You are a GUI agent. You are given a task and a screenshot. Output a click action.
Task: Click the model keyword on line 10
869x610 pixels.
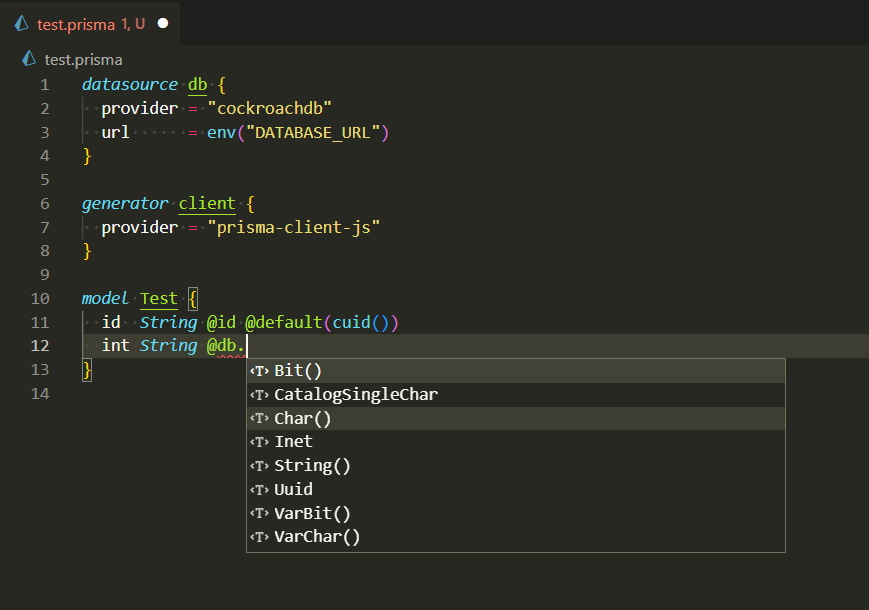point(105,298)
